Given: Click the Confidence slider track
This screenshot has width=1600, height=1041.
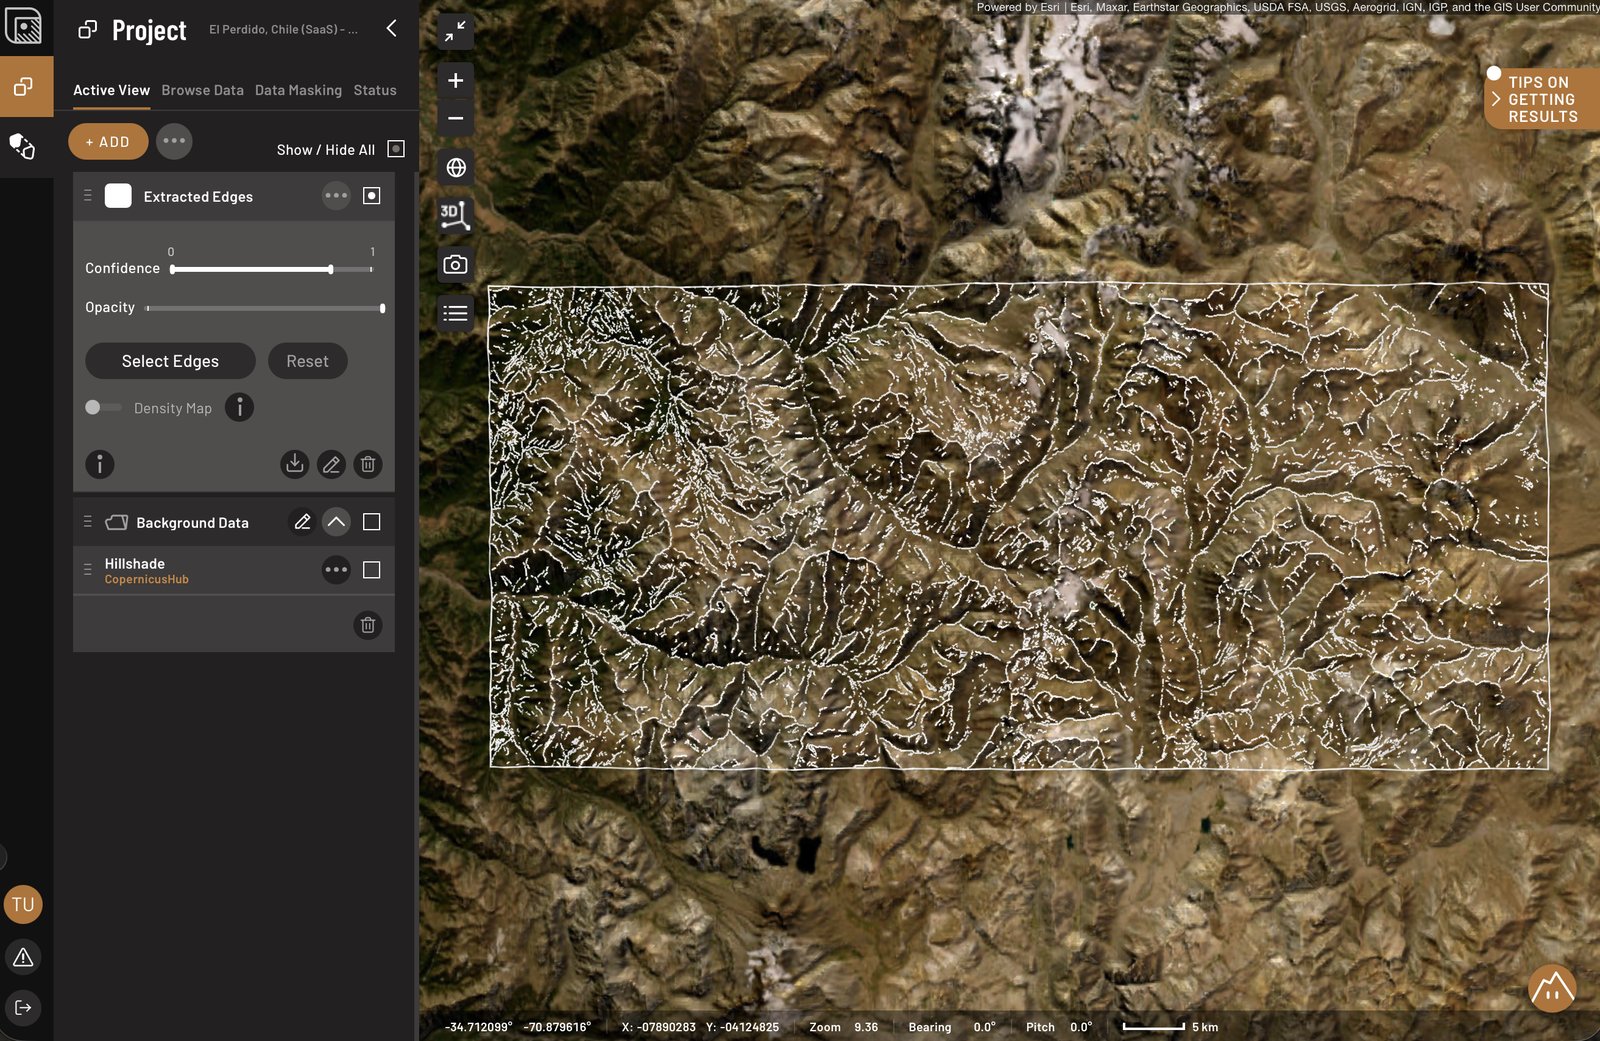Looking at the screenshot, I should [272, 269].
